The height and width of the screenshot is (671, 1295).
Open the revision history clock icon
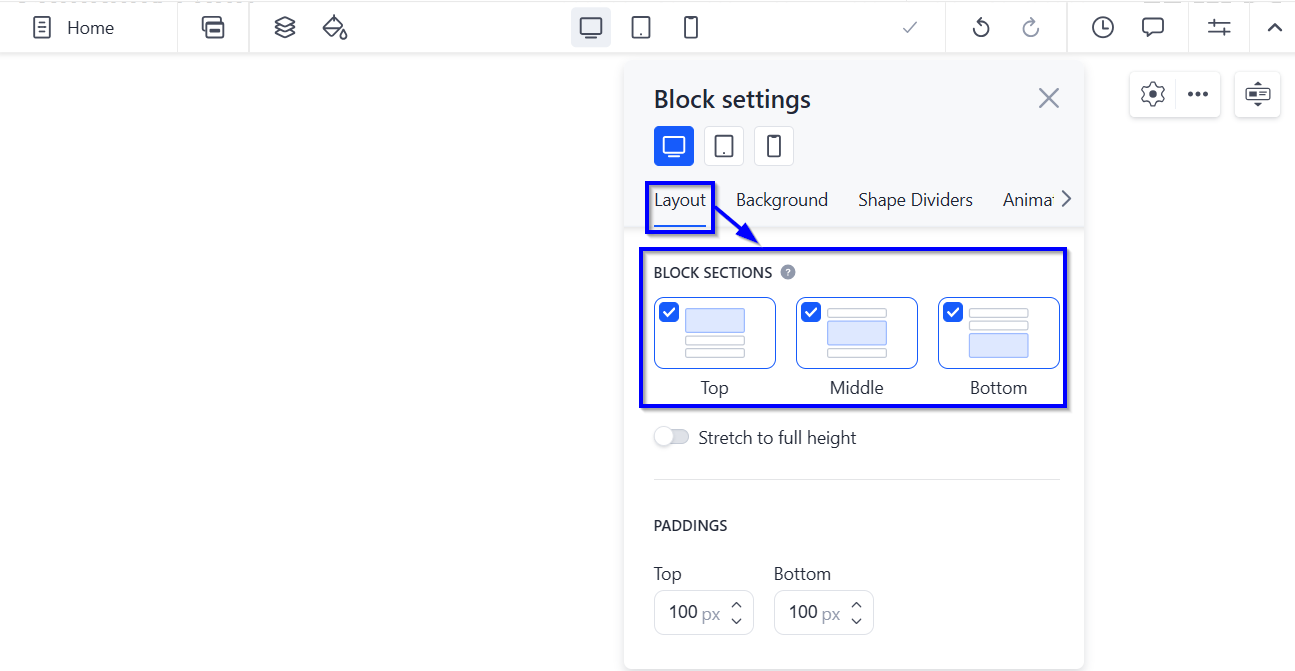coord(1103,28)
